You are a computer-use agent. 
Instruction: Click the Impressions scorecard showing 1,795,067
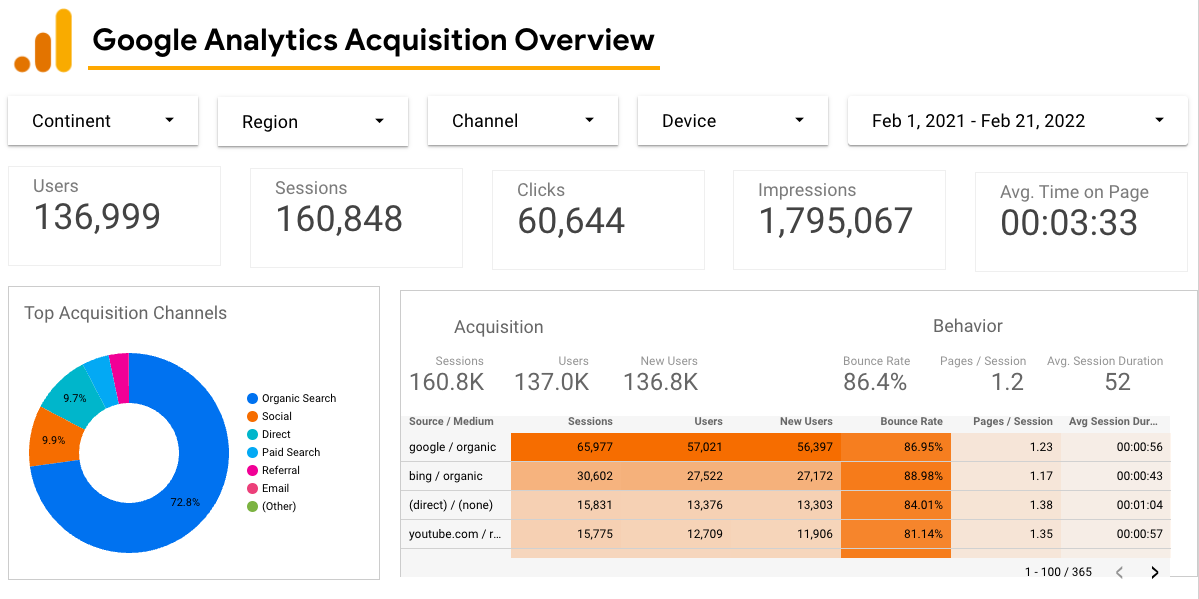point(840,220)
